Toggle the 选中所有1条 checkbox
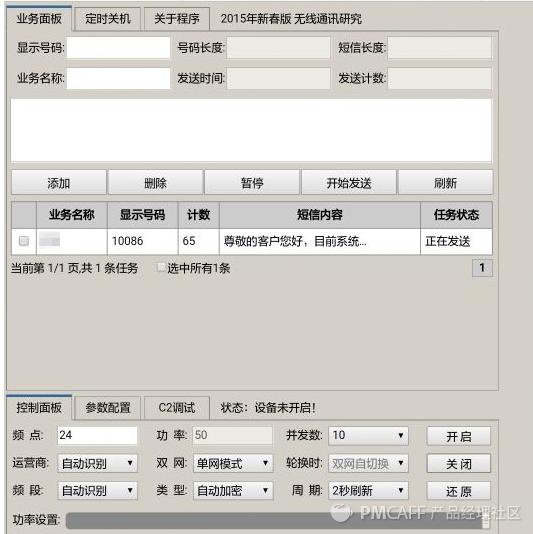This screenshot has width=533, height=534. (161, 268)
